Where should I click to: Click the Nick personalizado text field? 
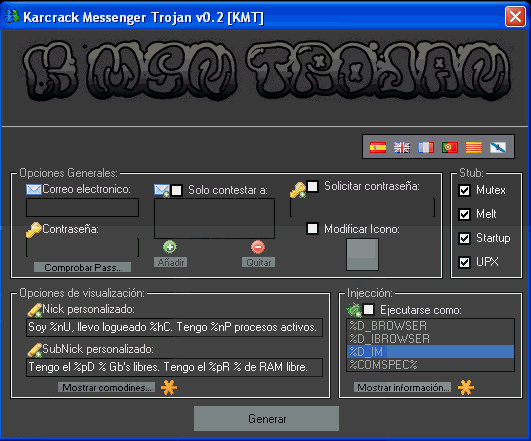(174, 327)
